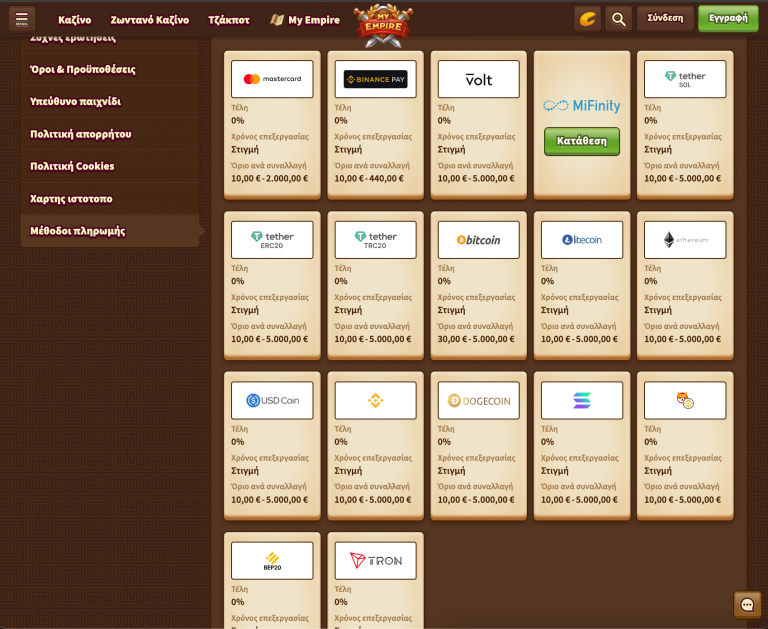Go to Ζωντανό Καζίνο section
This screenshot has height=629, width=768.
click(149, 20)
